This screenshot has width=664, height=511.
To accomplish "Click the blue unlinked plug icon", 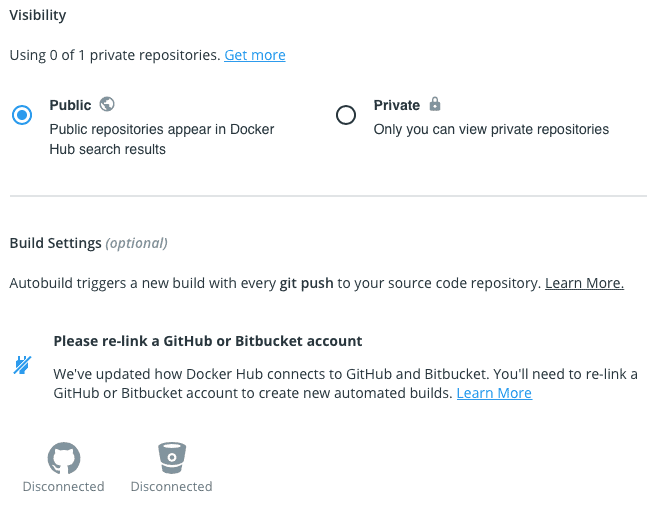I will (x=22, y=365).
